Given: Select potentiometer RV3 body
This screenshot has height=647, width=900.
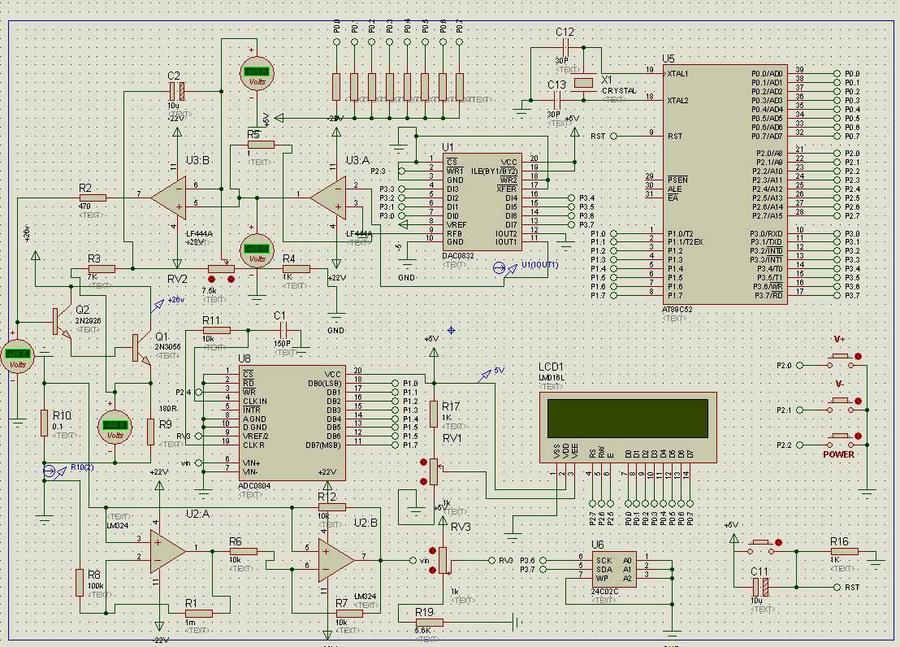Looking at the screenshot, I should pyautogui.click(x=443, y=560).
